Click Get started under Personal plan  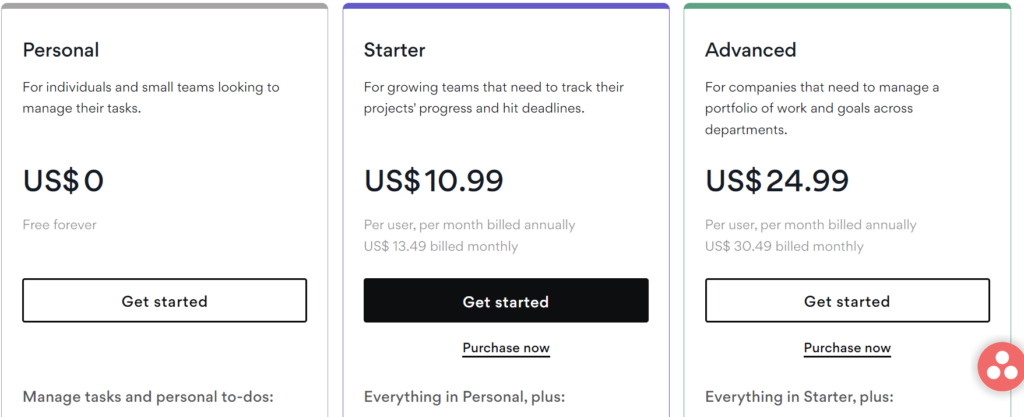click(x=165, y=300)
